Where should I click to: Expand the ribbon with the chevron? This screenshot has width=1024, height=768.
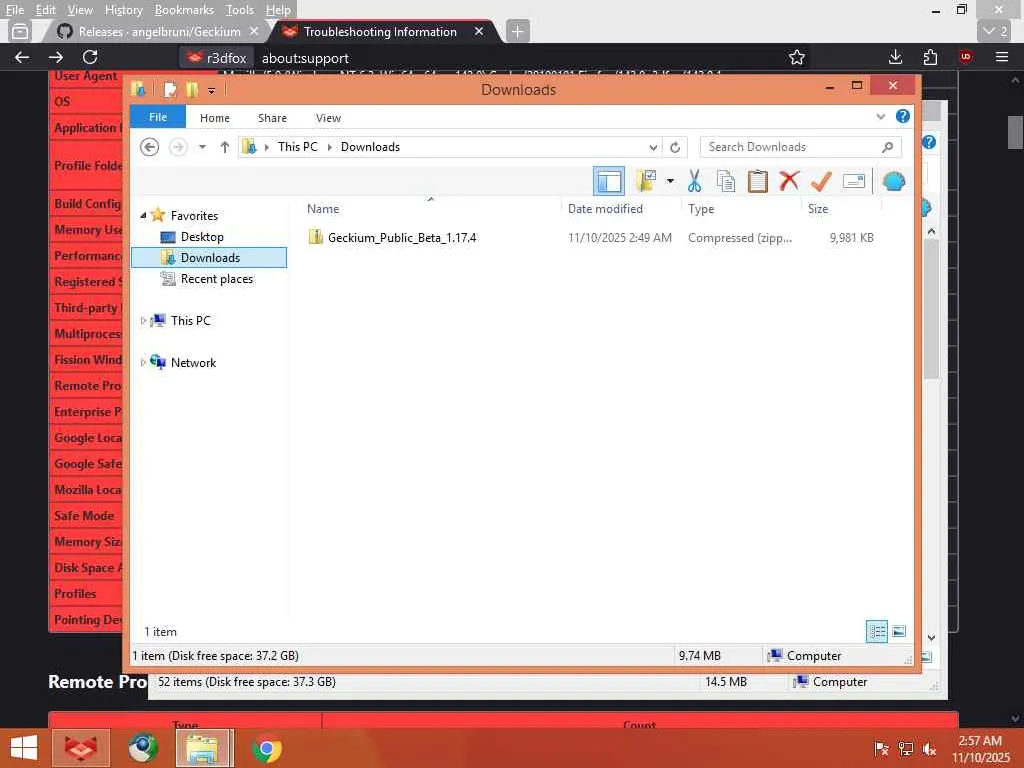(880, 117)
